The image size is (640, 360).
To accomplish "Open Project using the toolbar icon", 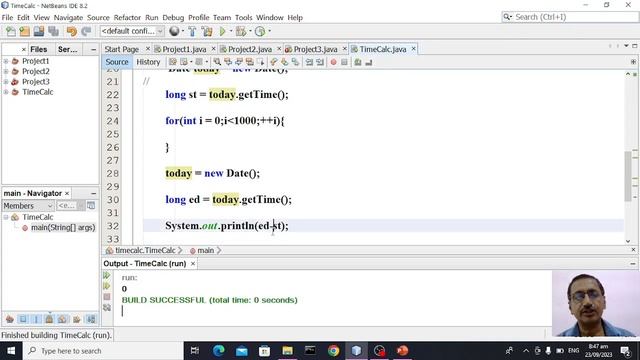I will click(x=39, y=31).
